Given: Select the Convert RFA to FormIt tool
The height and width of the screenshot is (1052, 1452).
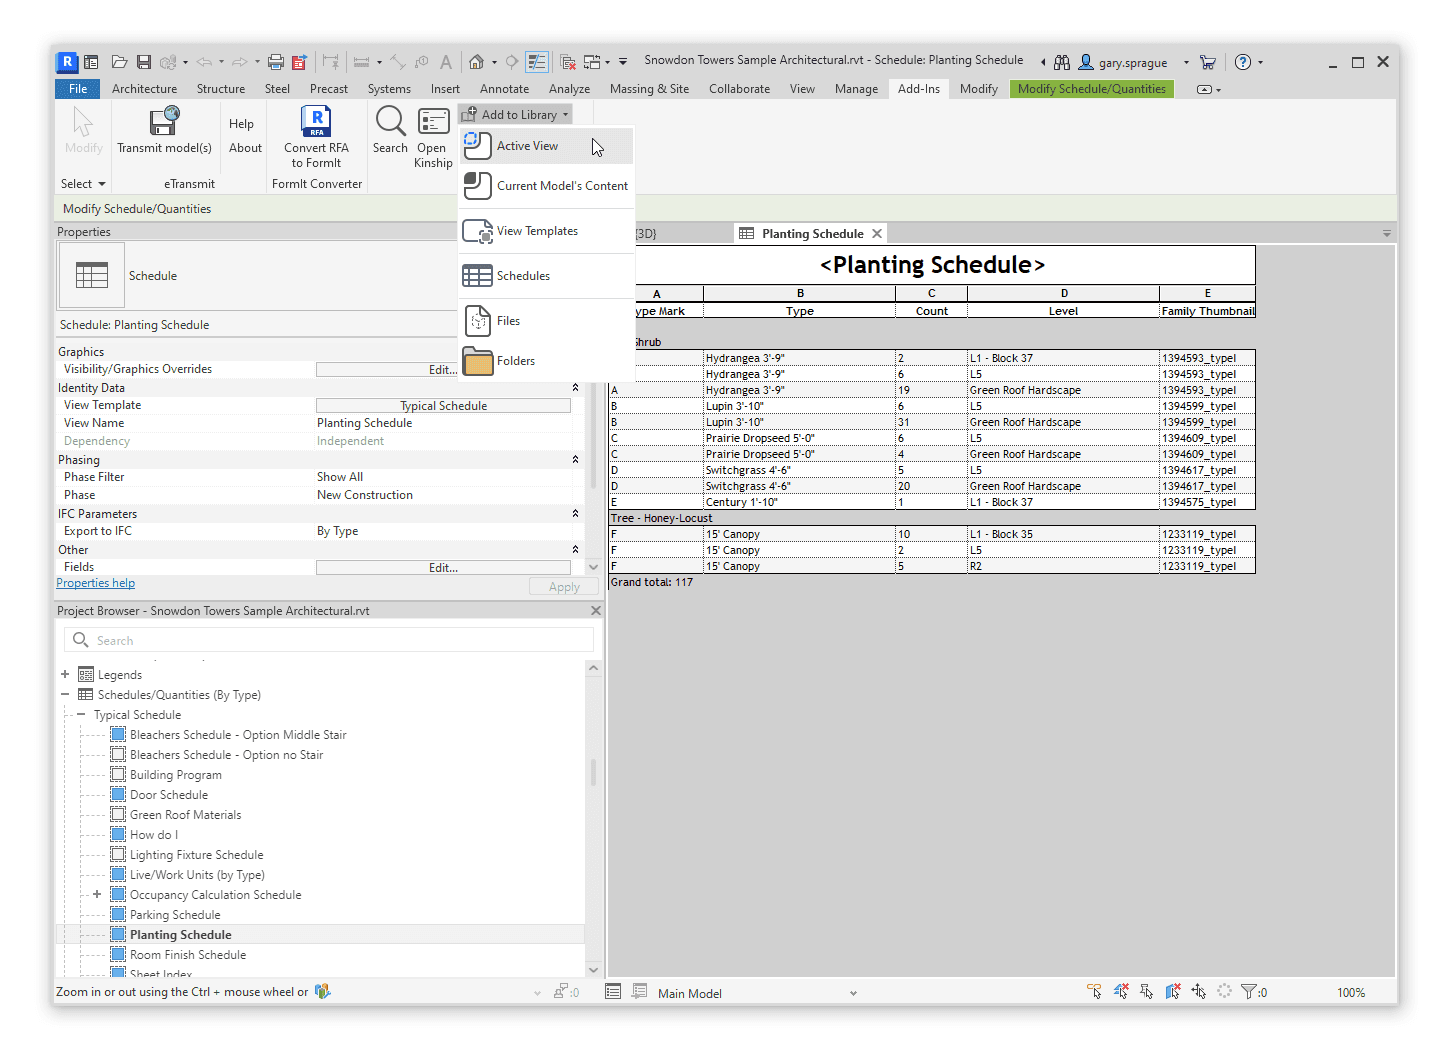Looking at the screenshot, I should tap(316, 137).
